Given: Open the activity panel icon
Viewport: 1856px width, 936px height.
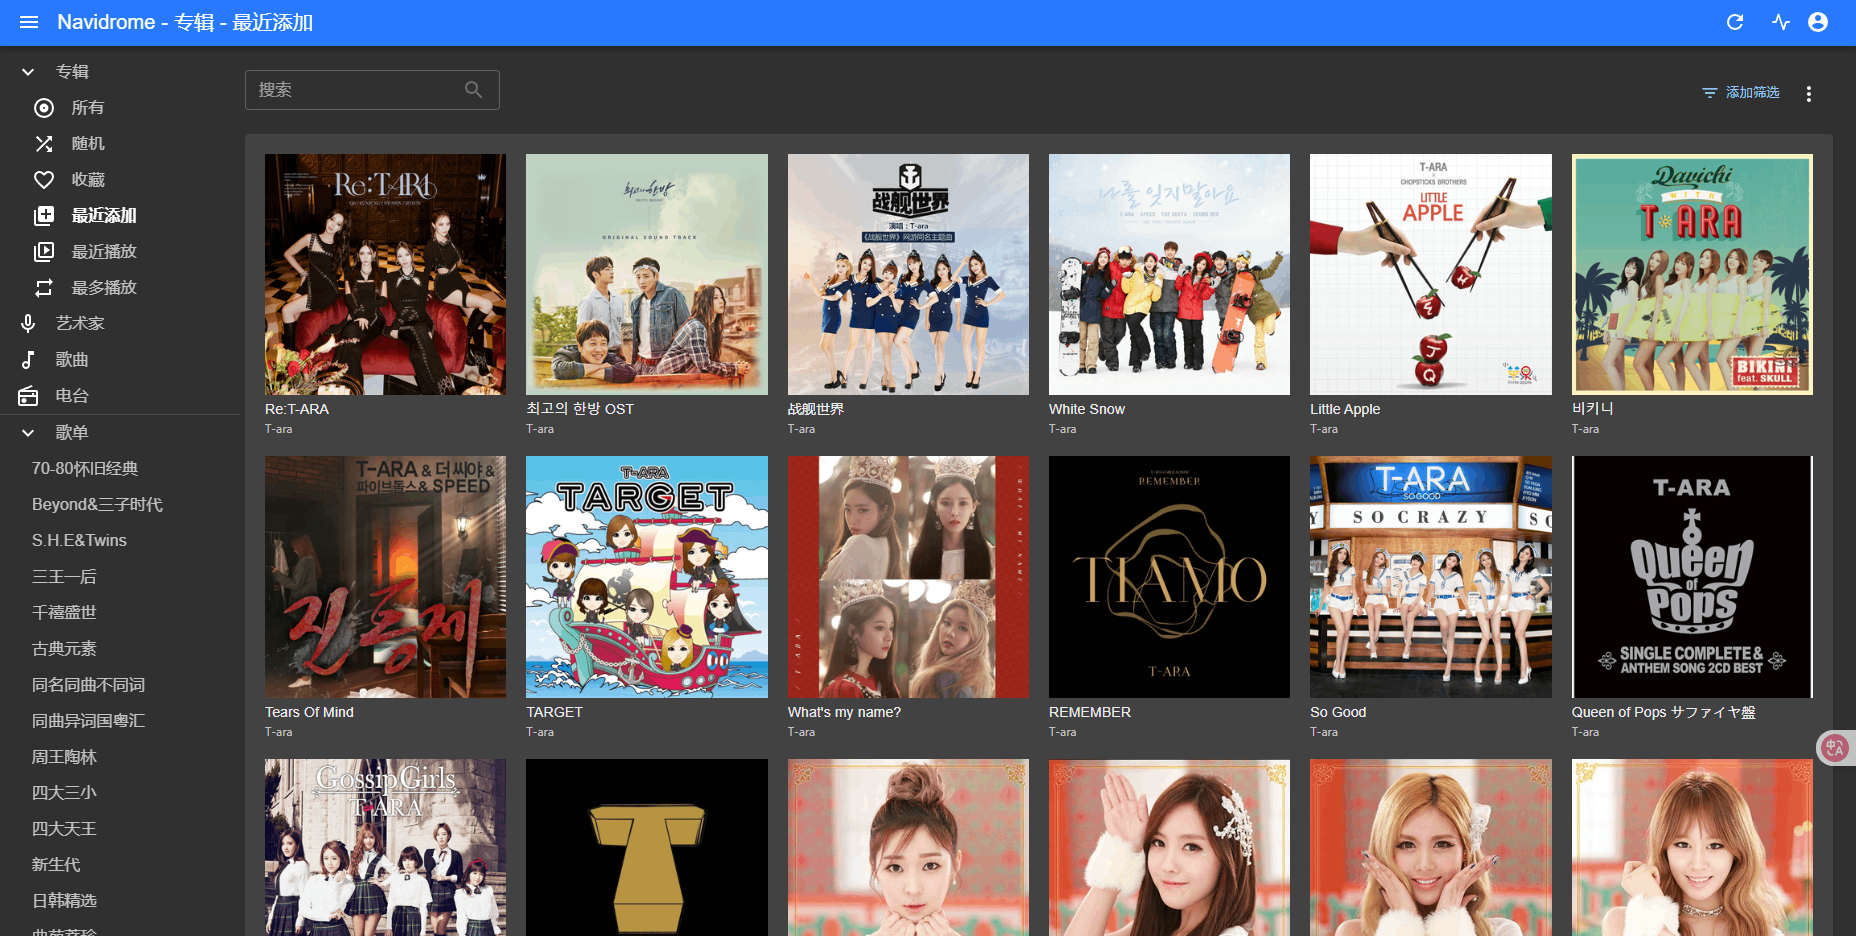Looking at the screenshot, I should [x=1781, y=22].
